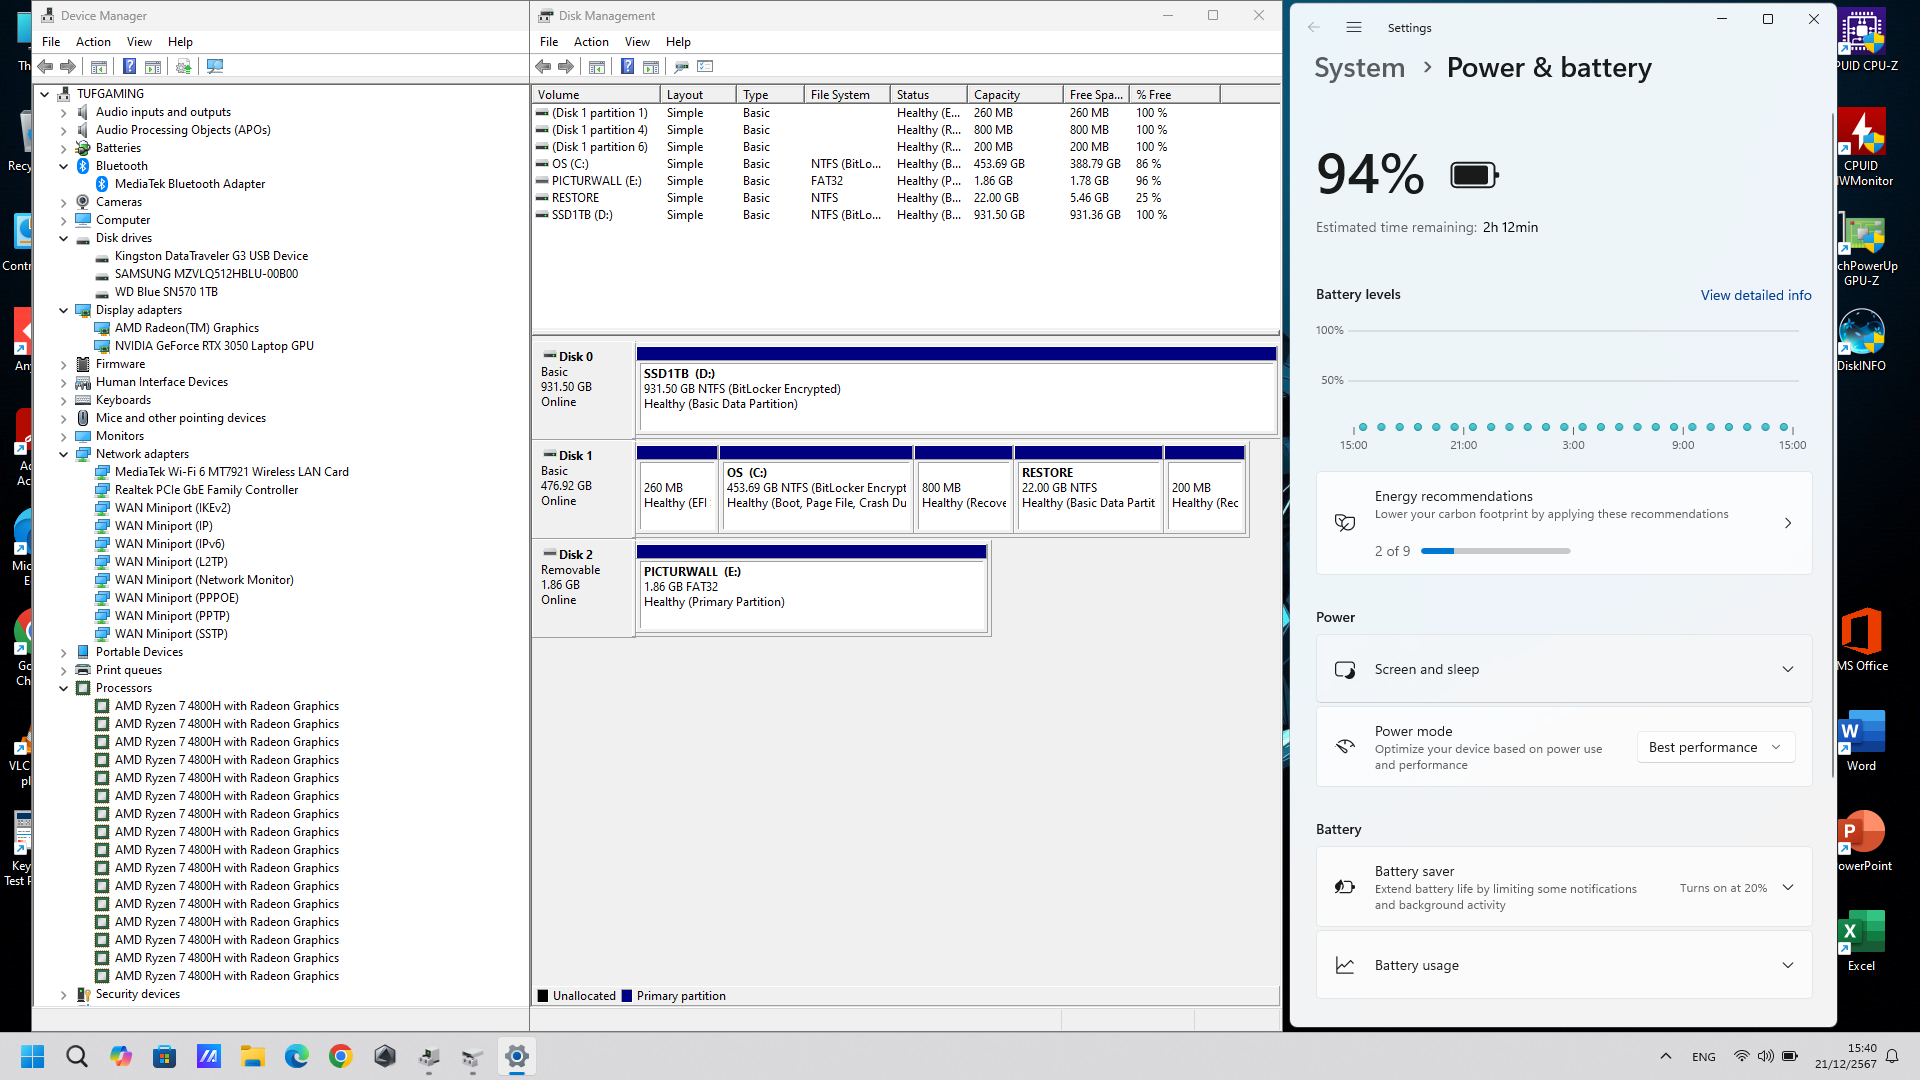1920x1080 pixels.
Task: Click Scan for hardware changes monitor icon
Action: point(215,66)
